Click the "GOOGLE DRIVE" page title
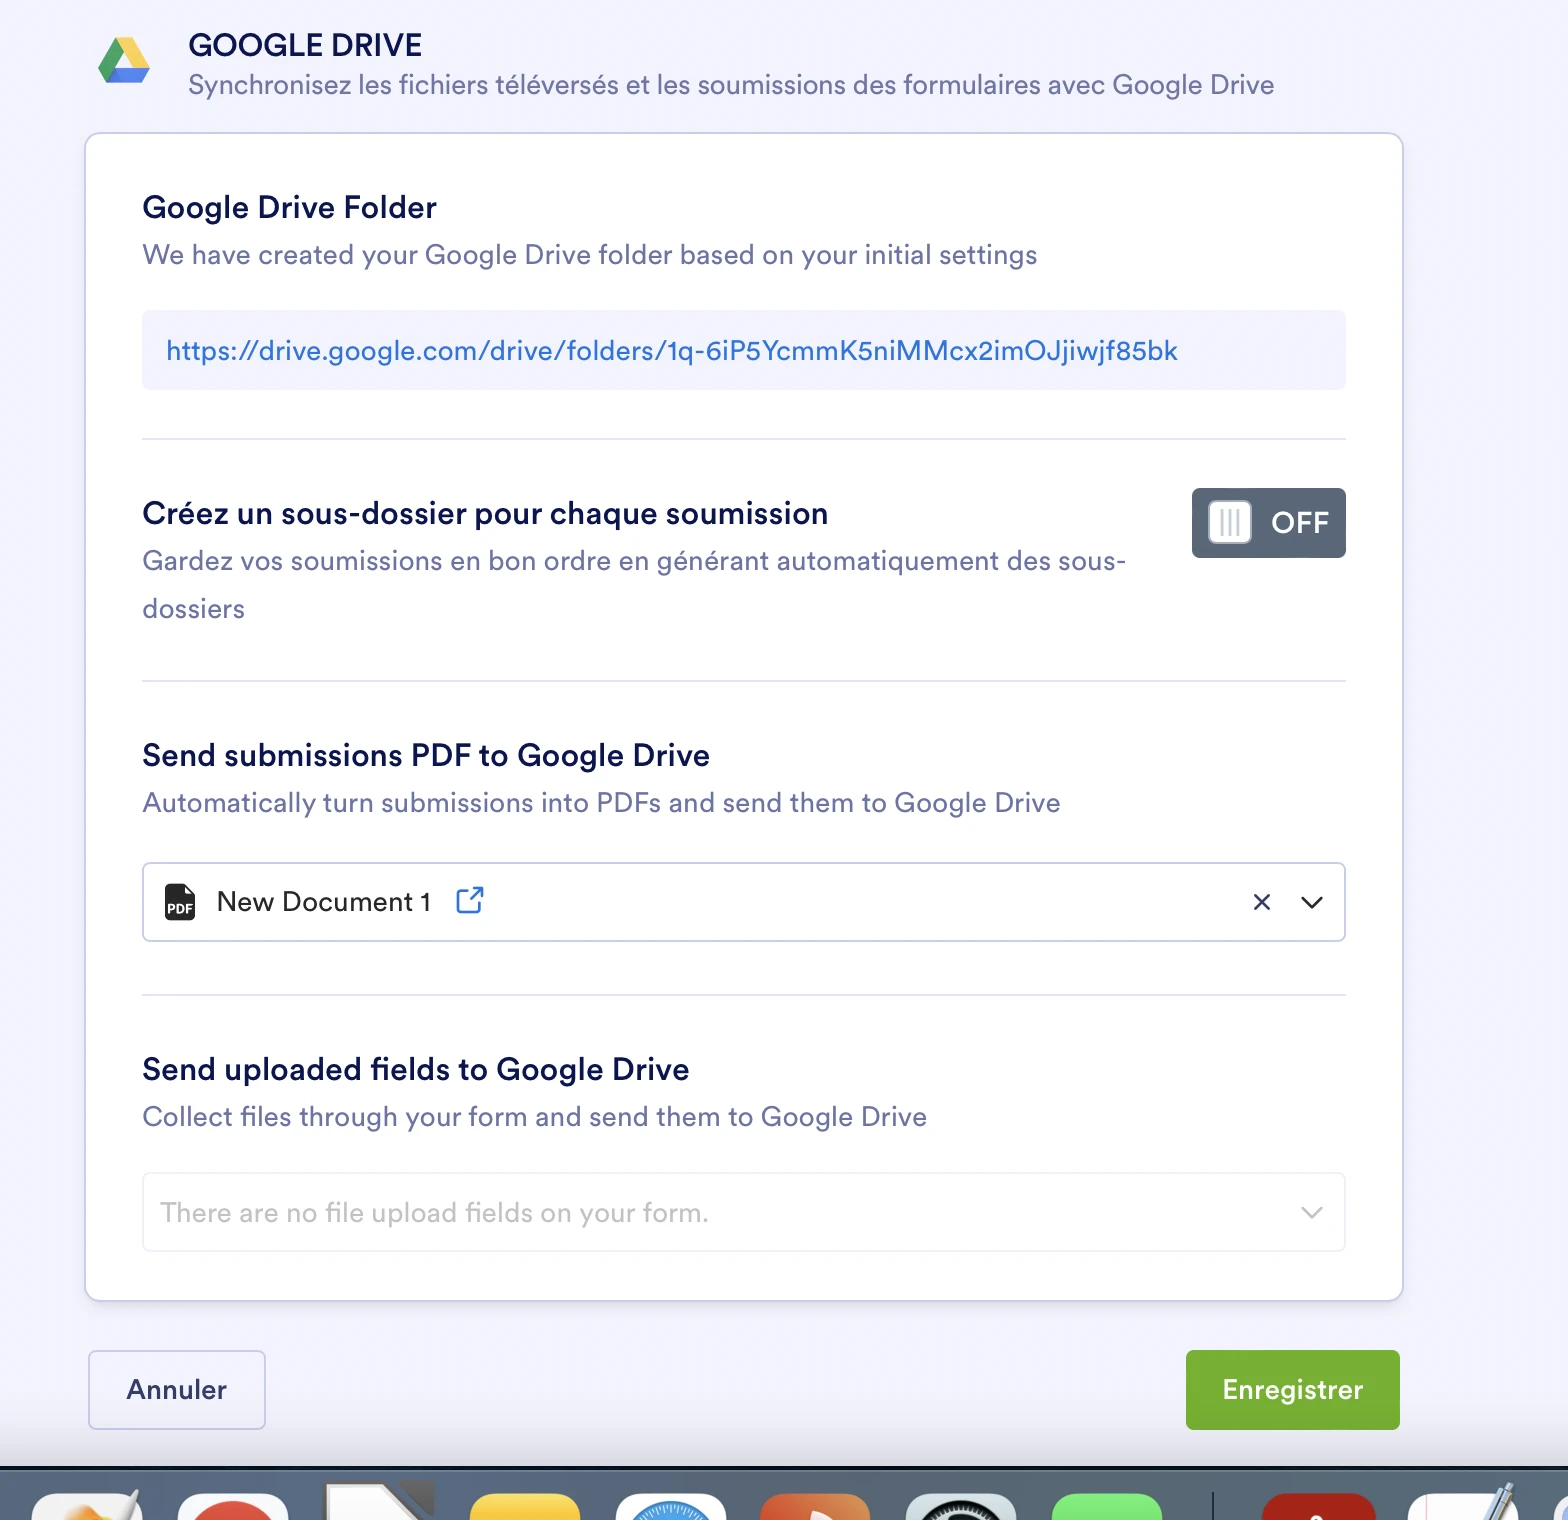This screenshot has width=1568, height=1520. pyautogui.click(x=305, y=45)
